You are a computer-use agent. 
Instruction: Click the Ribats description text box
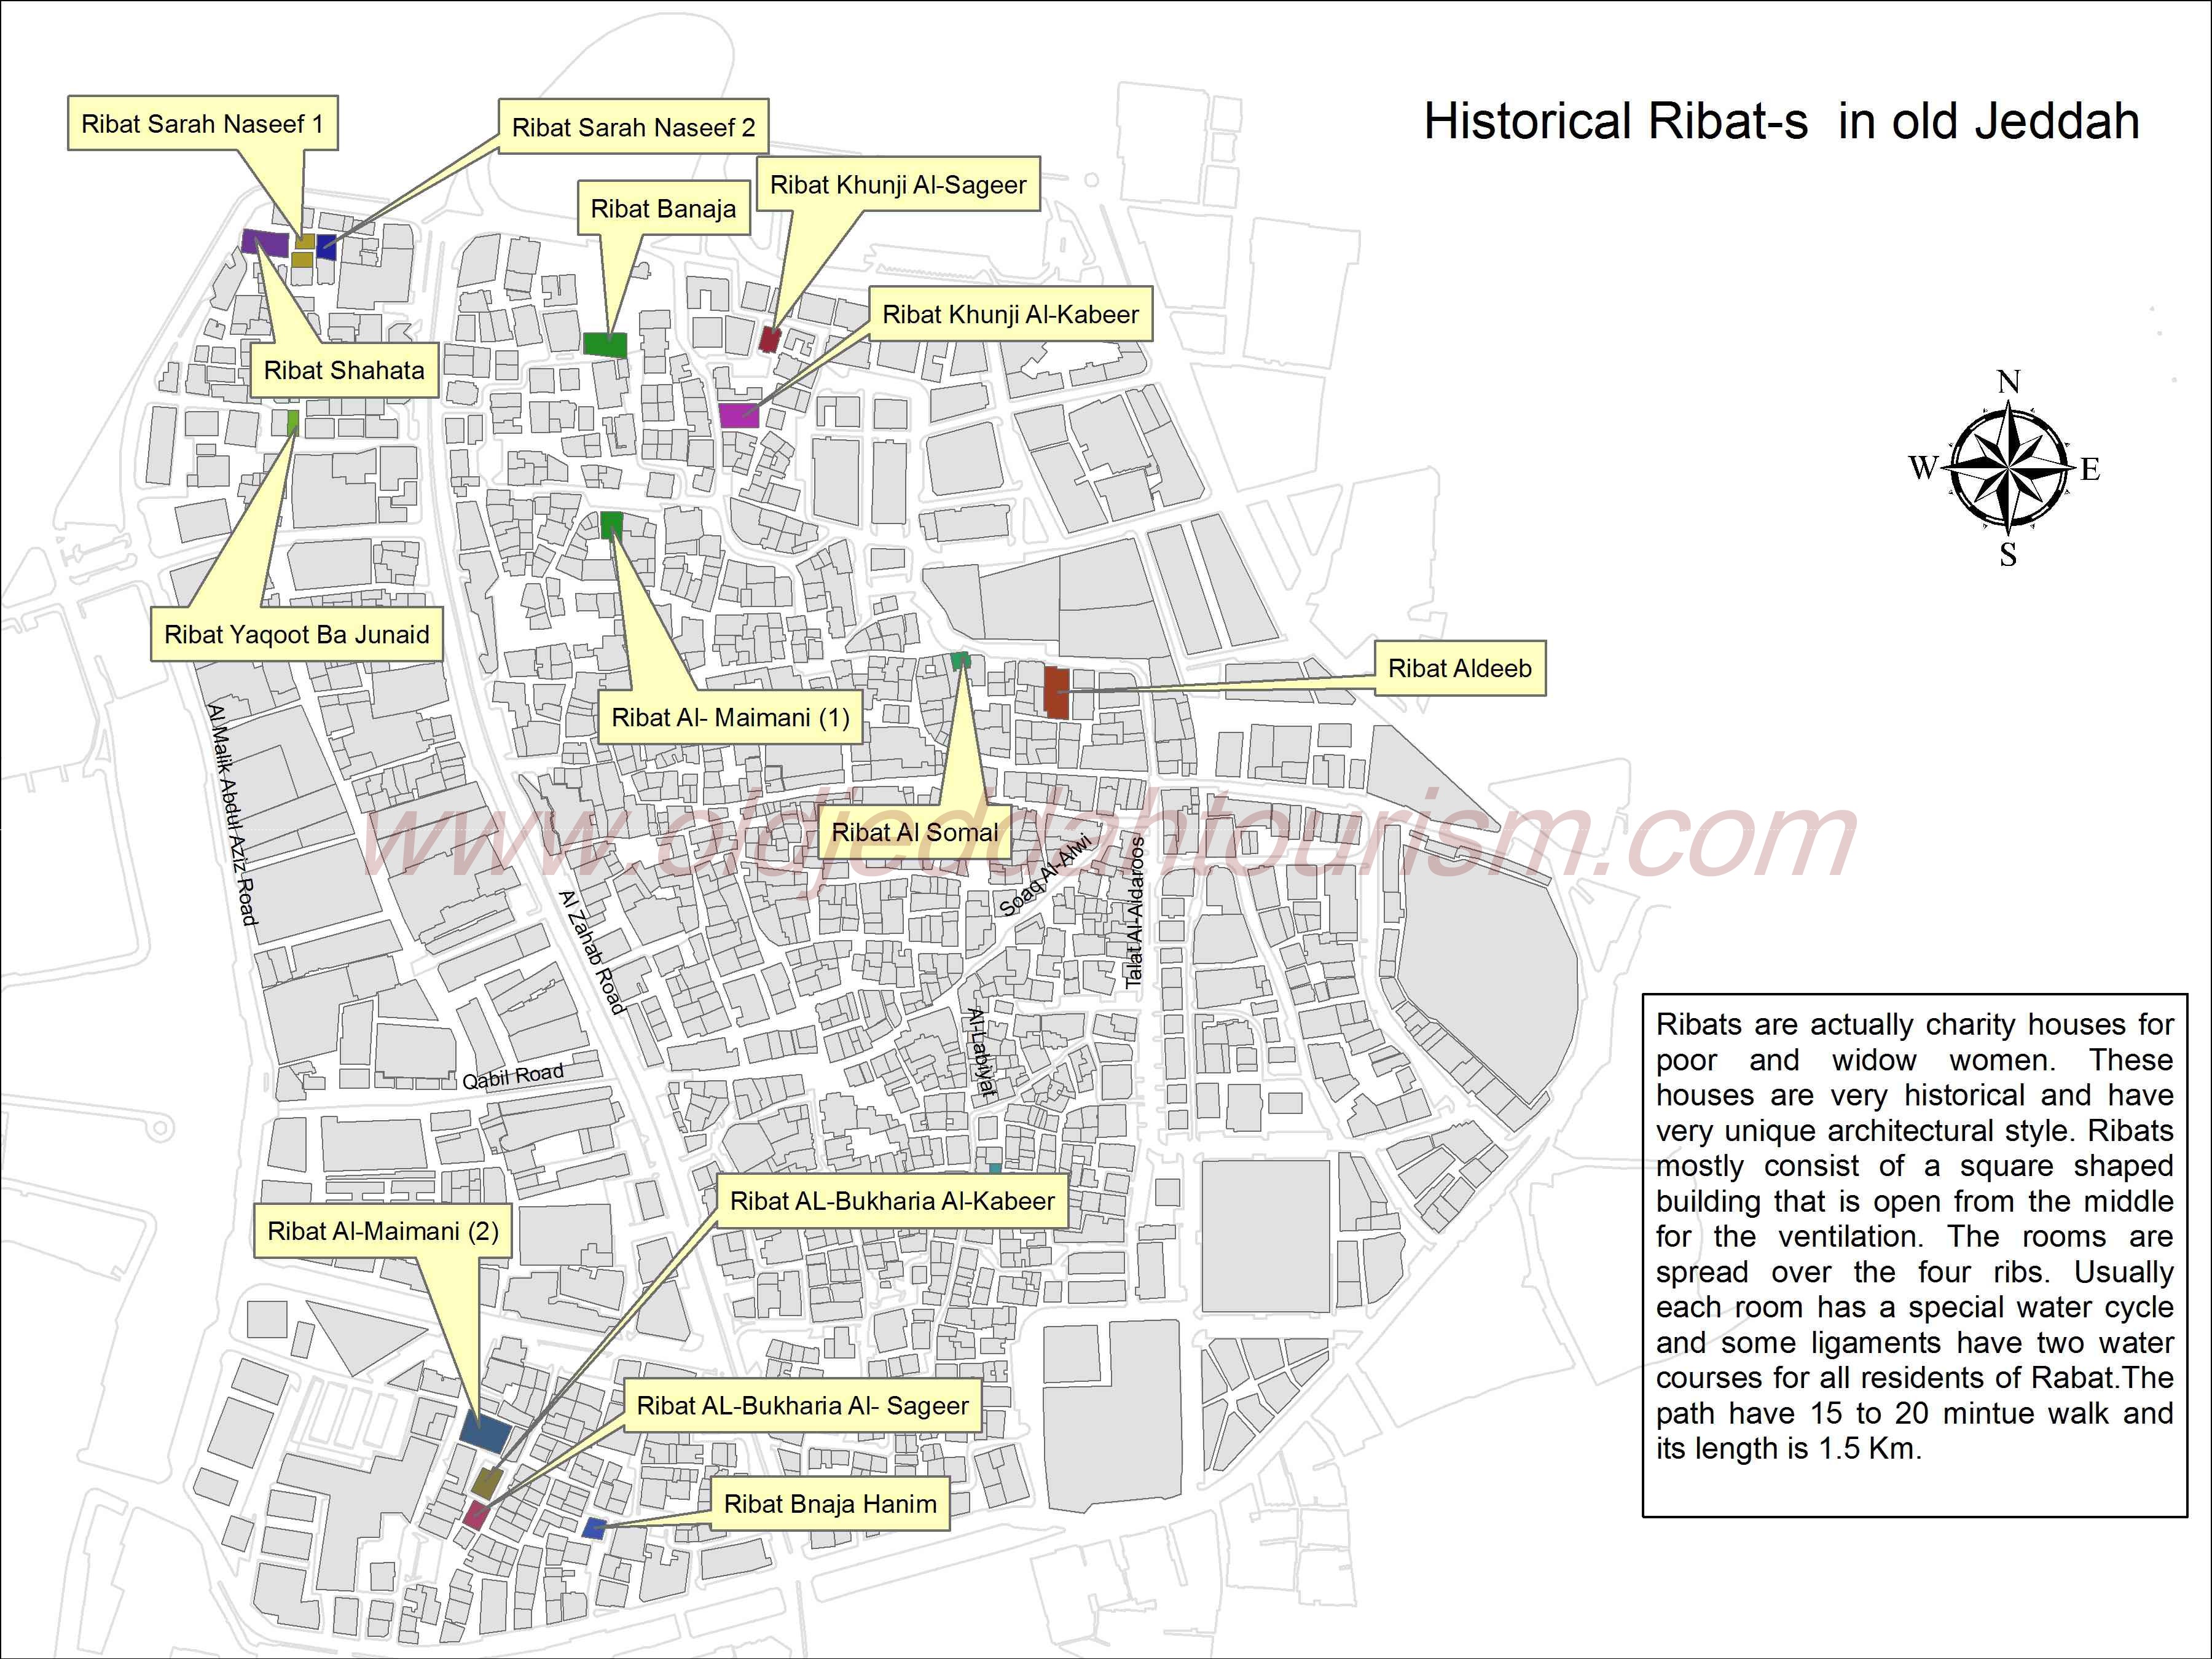[x=1914, y=1255]
